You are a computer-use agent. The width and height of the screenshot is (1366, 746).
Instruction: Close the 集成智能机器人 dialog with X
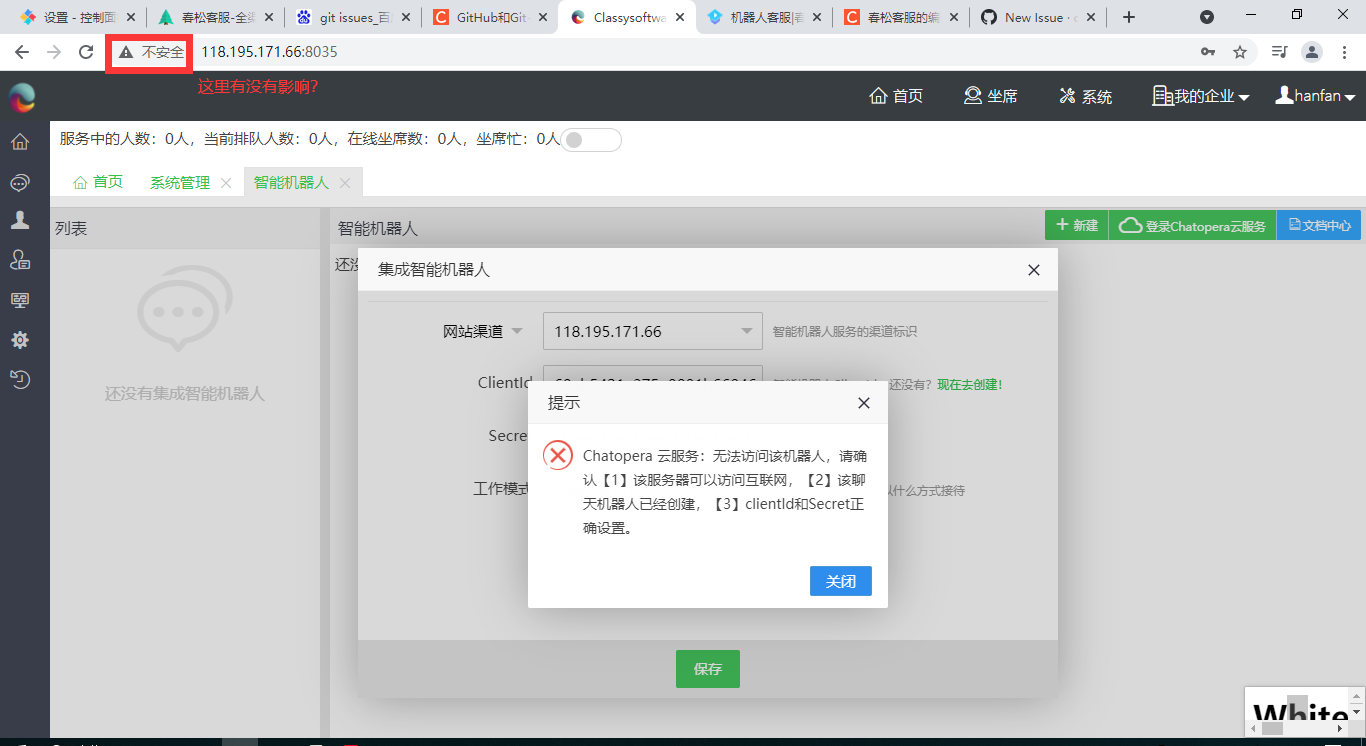click(x=1034, y=270)
